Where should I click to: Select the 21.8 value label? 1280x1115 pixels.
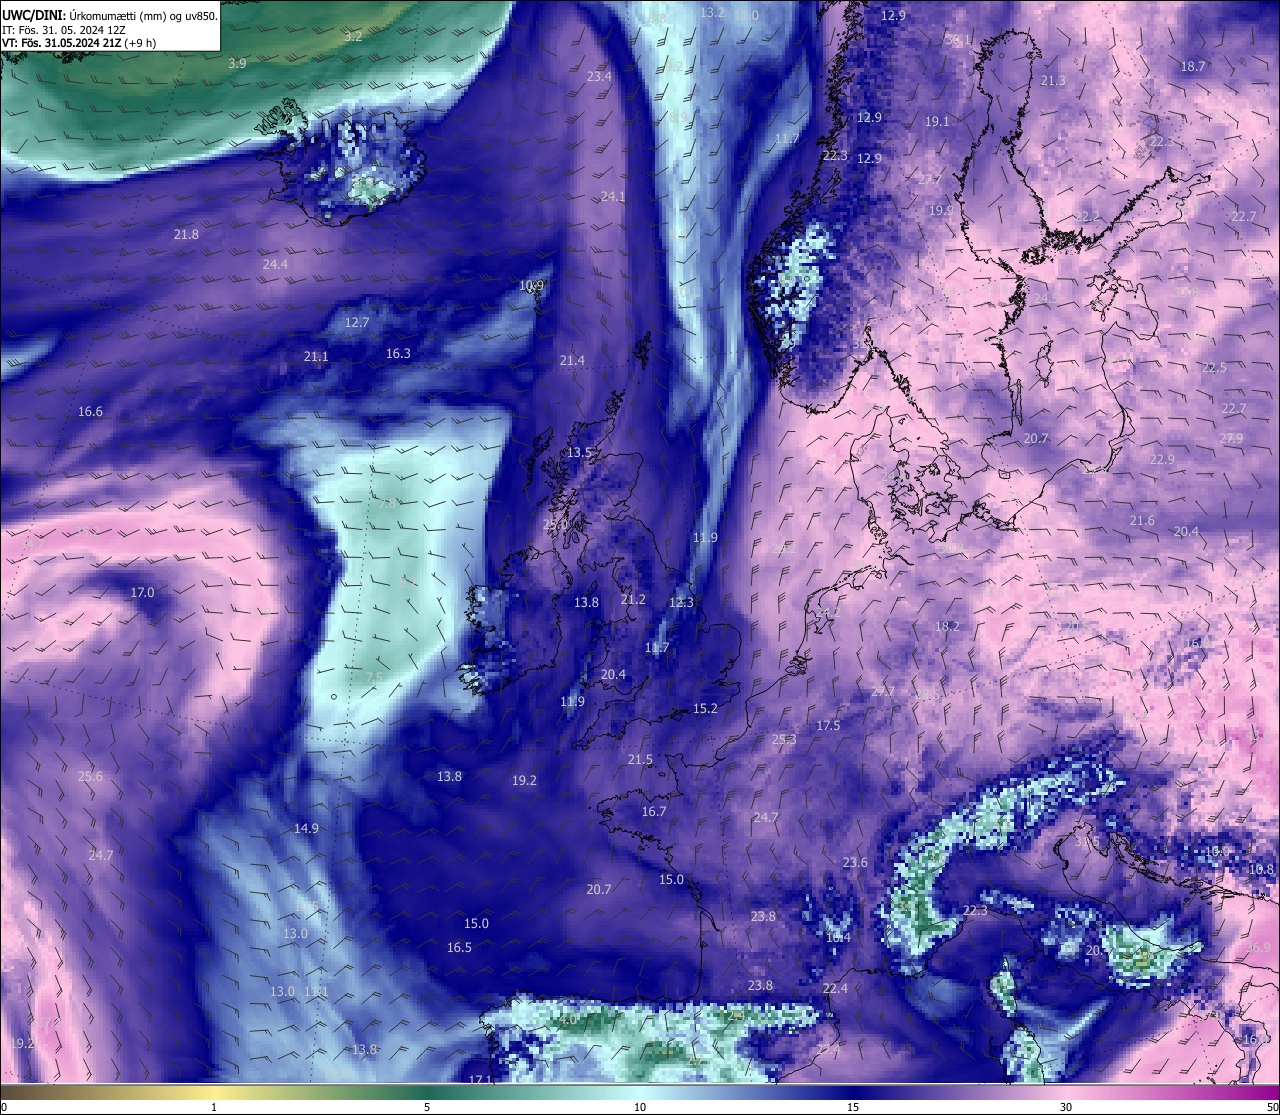point(186,234)
